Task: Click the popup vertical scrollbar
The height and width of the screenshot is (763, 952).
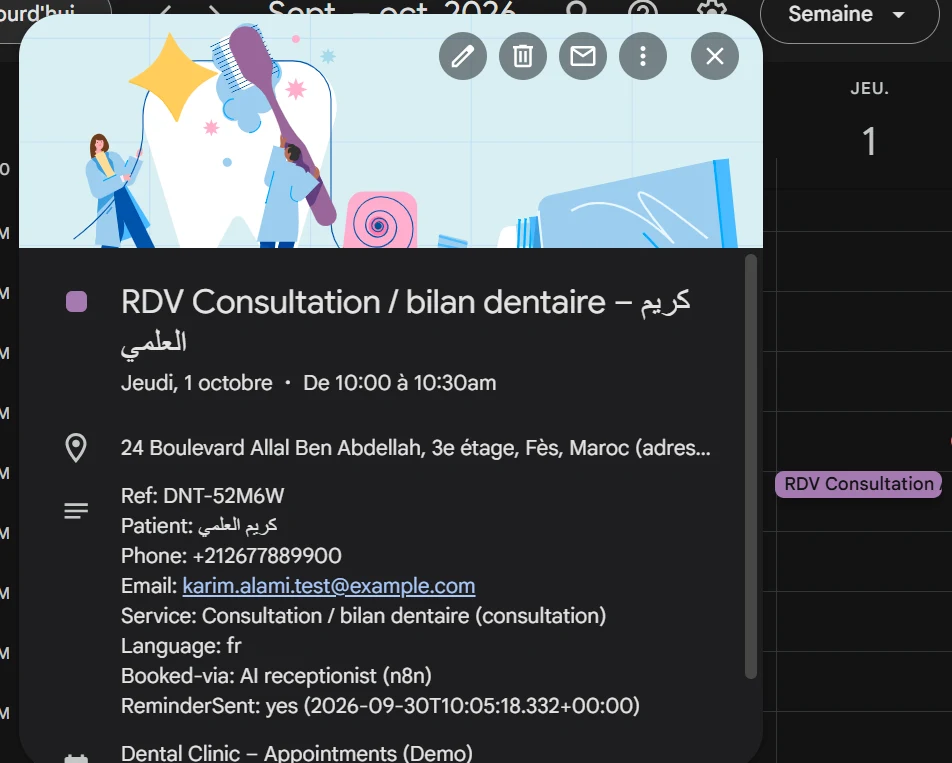Action: (751, 466)
